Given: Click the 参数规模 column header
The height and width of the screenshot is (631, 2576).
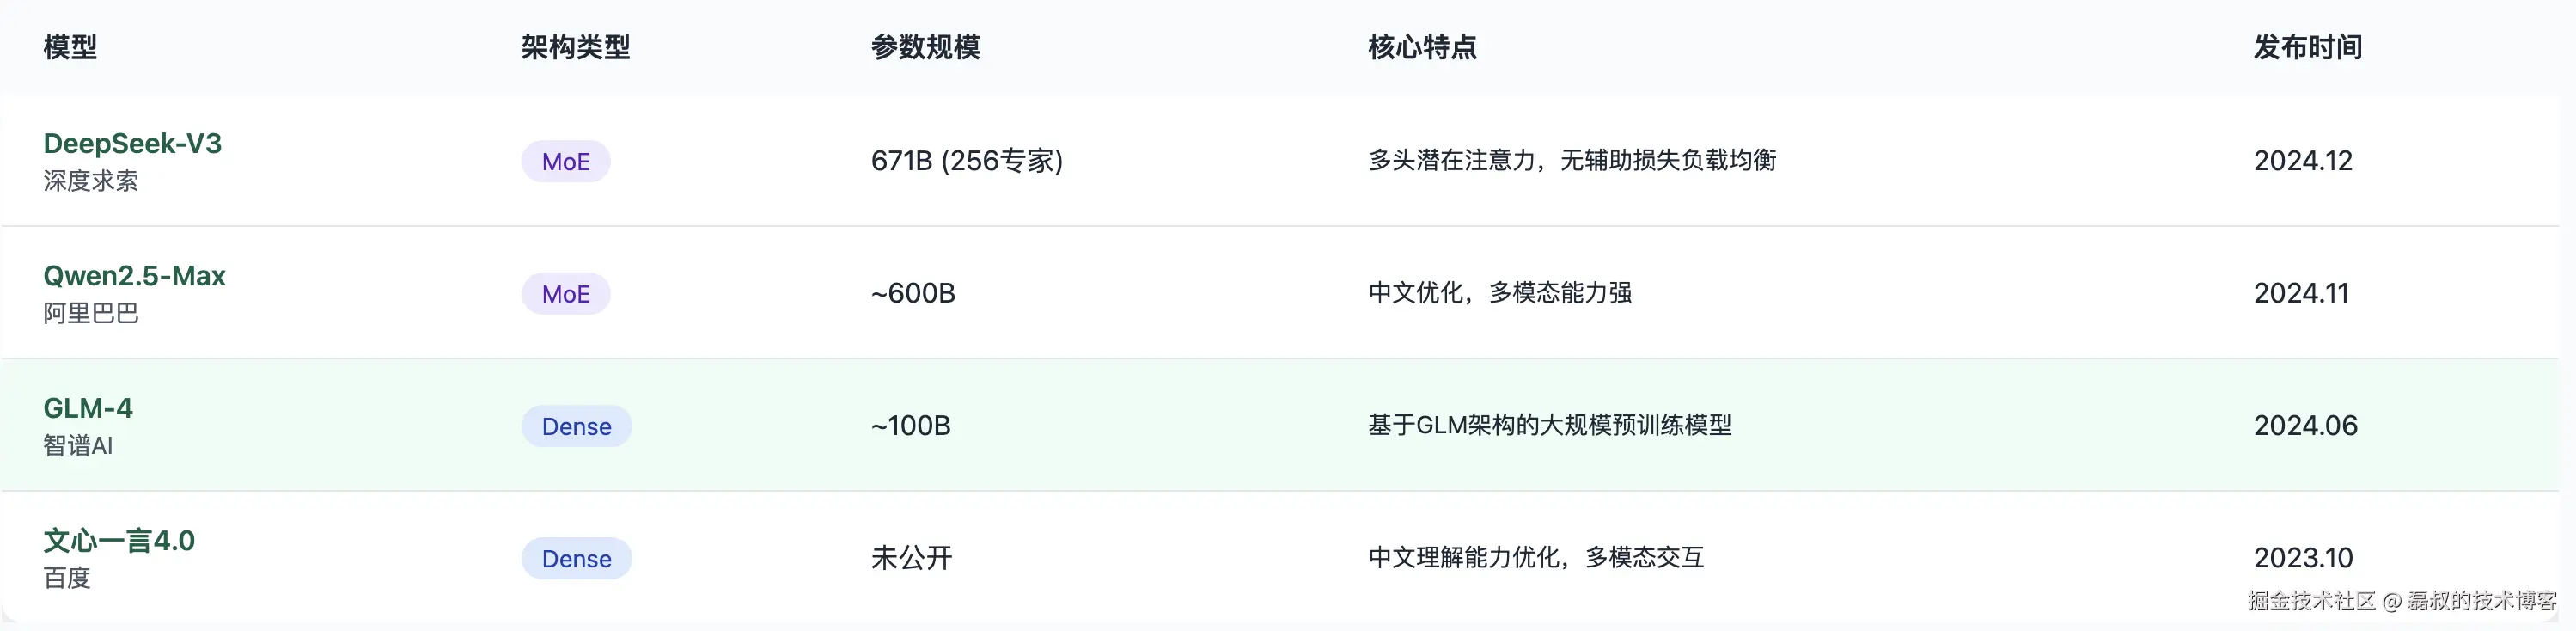Looking at the screenshot, I should coord(925,47).
